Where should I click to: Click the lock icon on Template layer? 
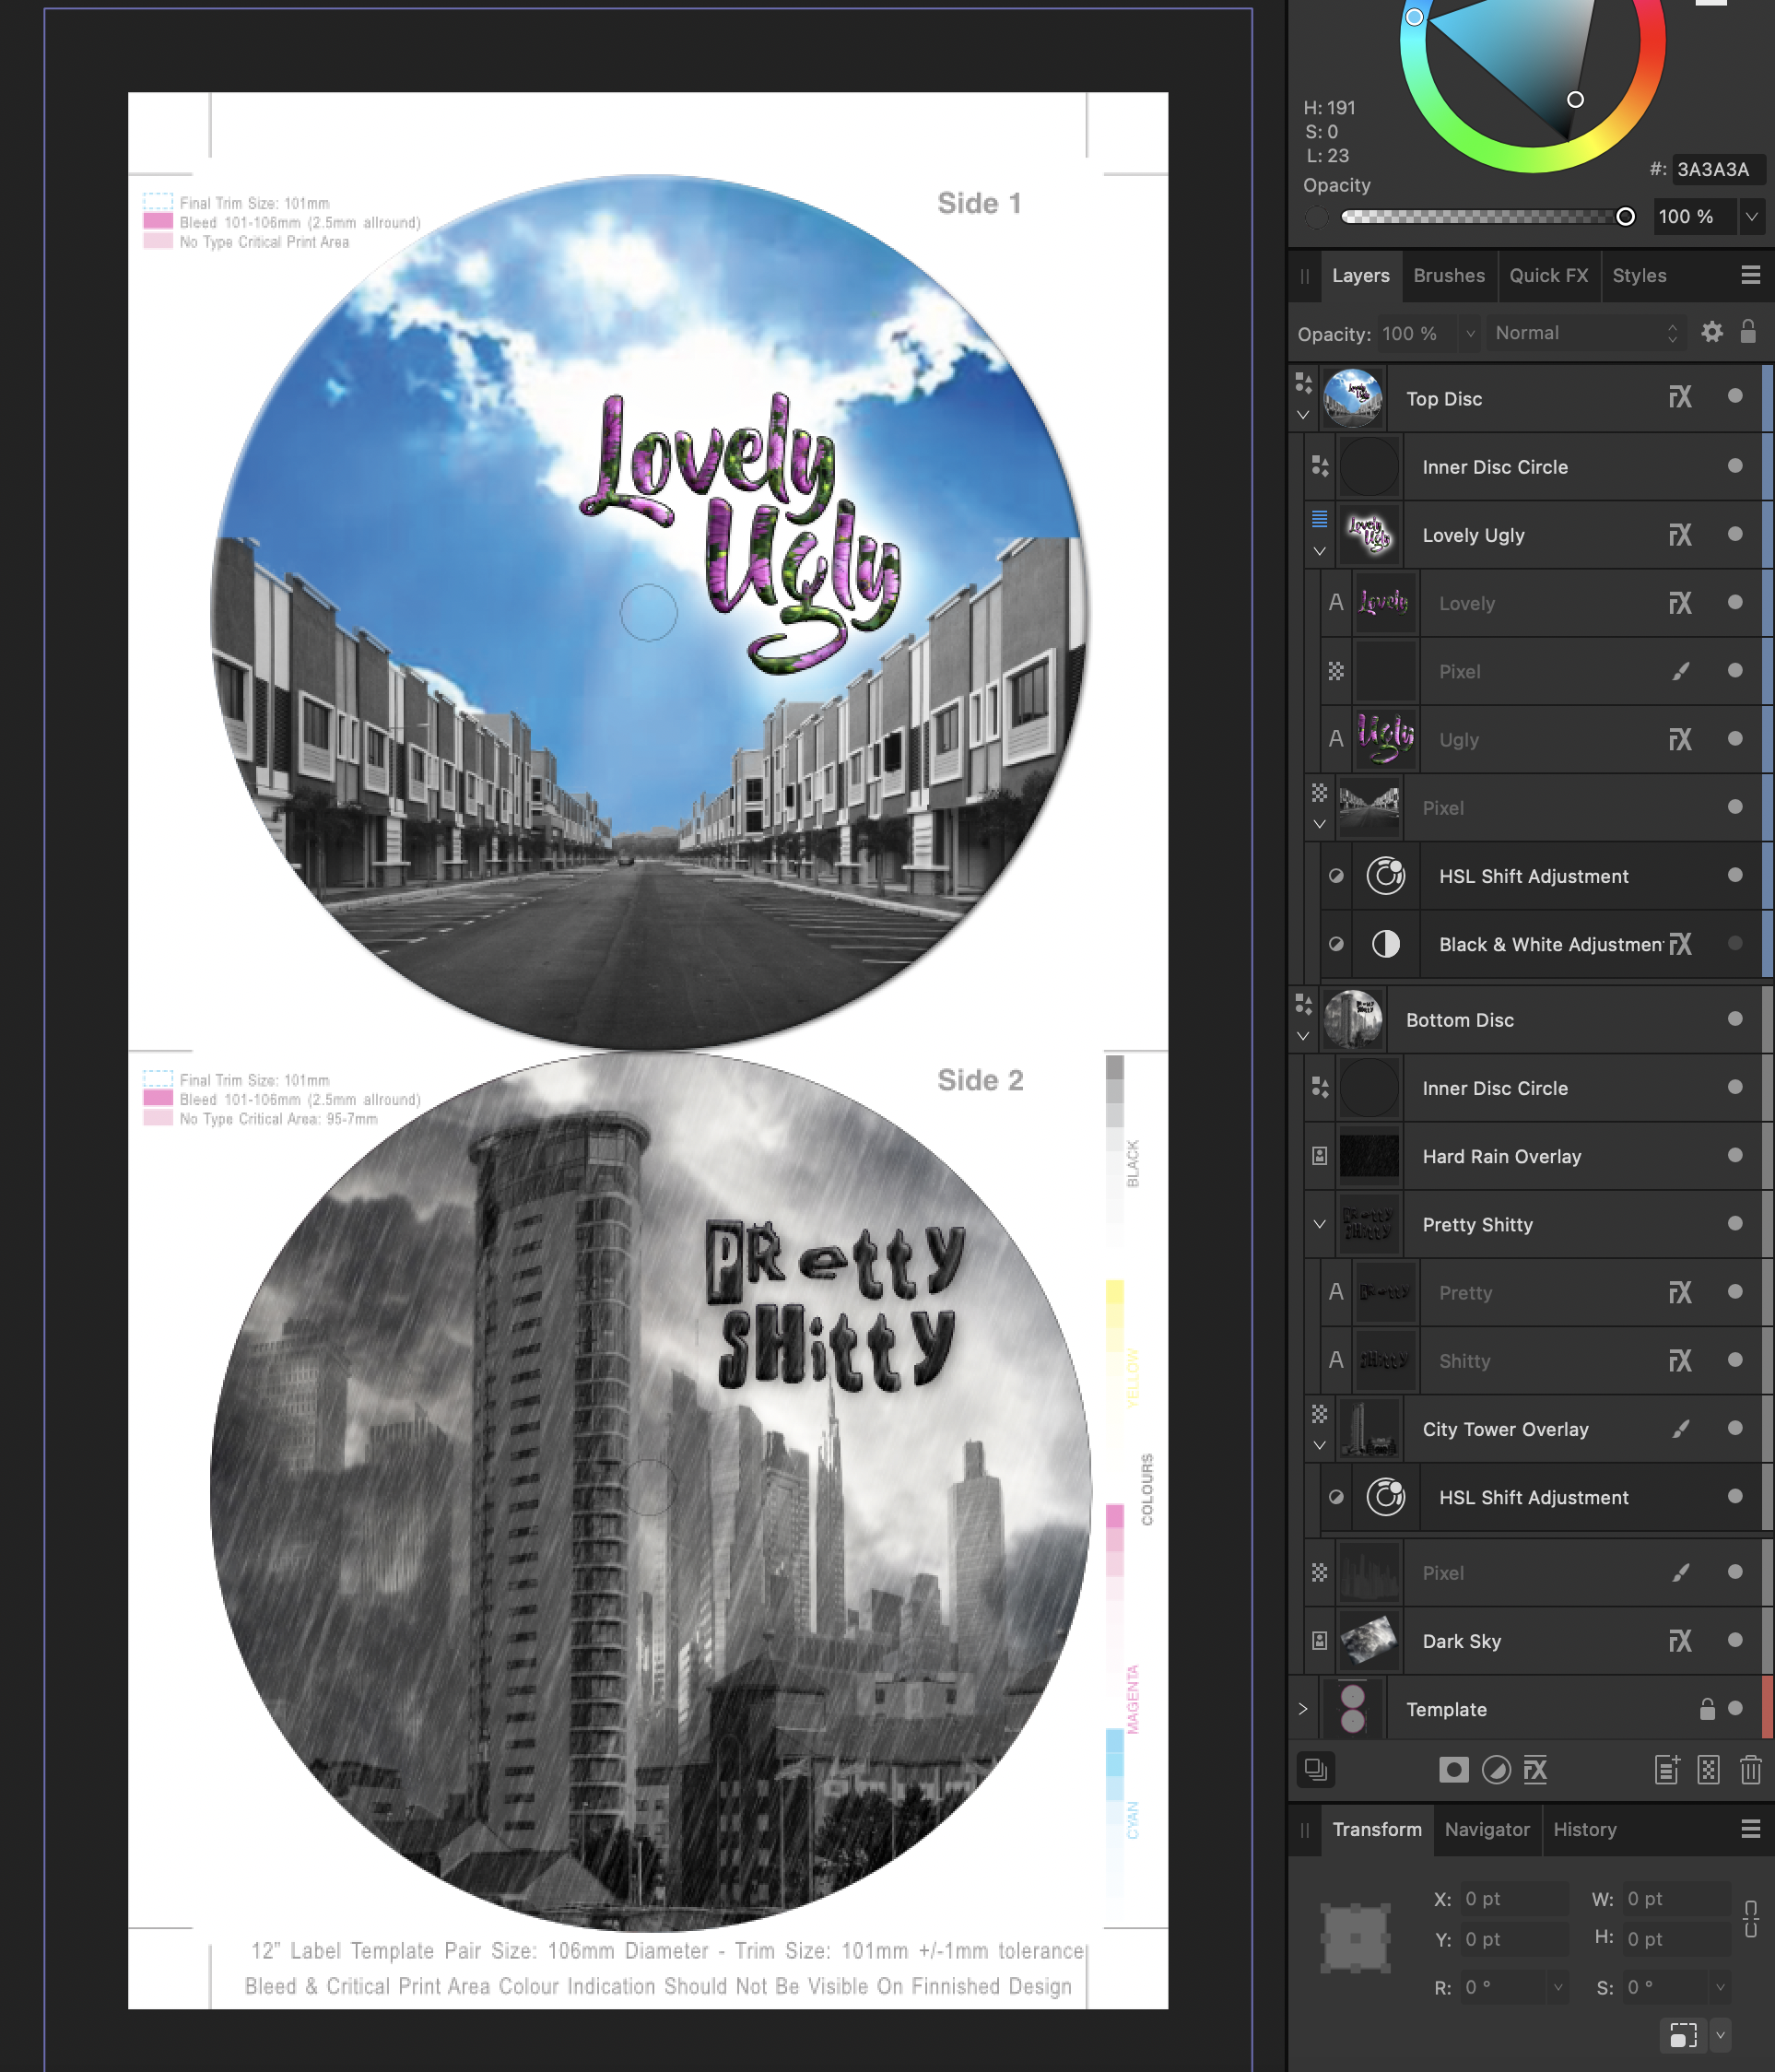click(1708, 1709)
